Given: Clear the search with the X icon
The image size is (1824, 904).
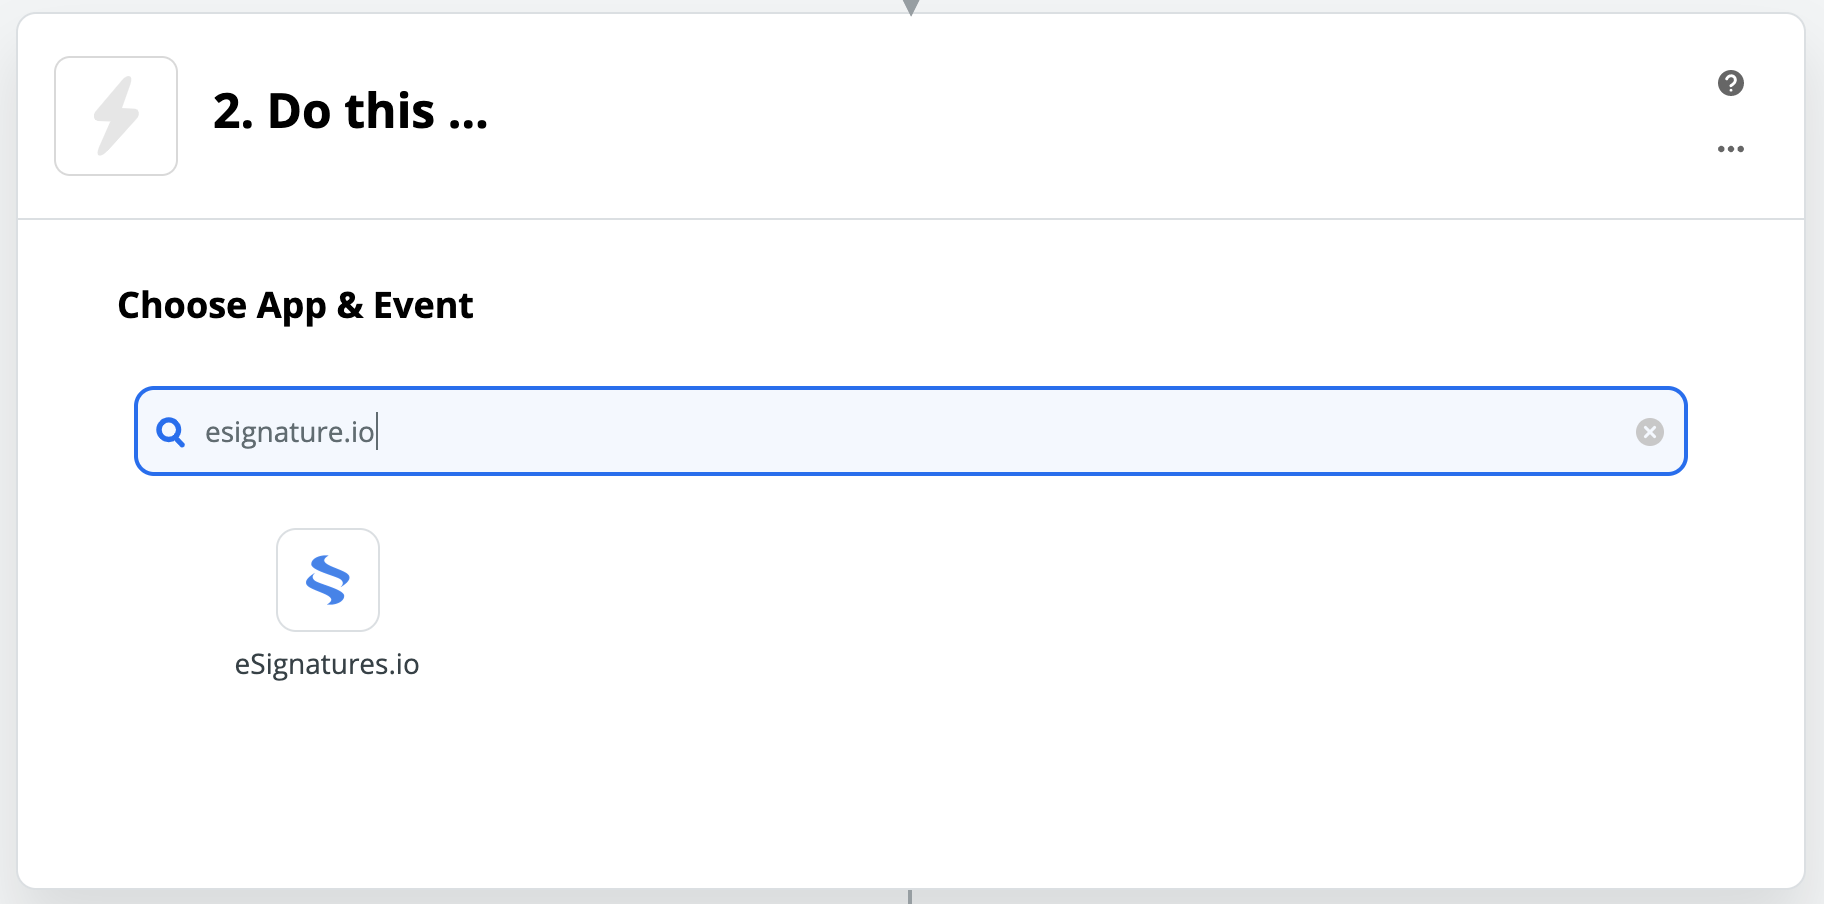Looking at the screenshot, I should 1650,432.
